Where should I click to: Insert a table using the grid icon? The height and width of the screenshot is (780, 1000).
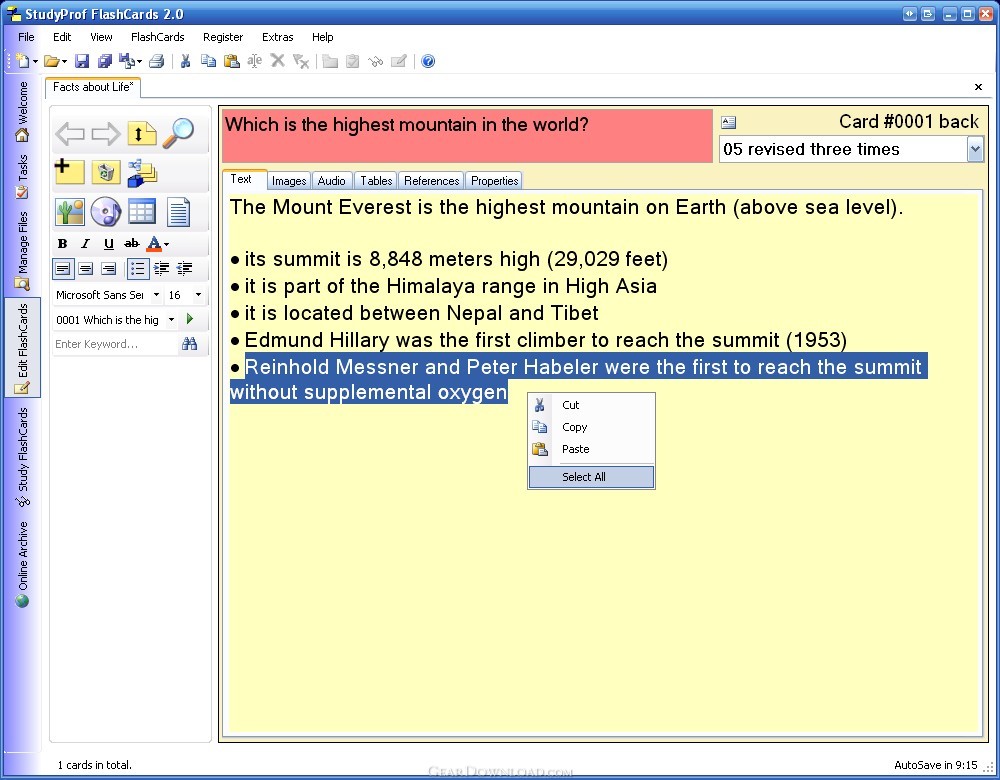point(142,212)
